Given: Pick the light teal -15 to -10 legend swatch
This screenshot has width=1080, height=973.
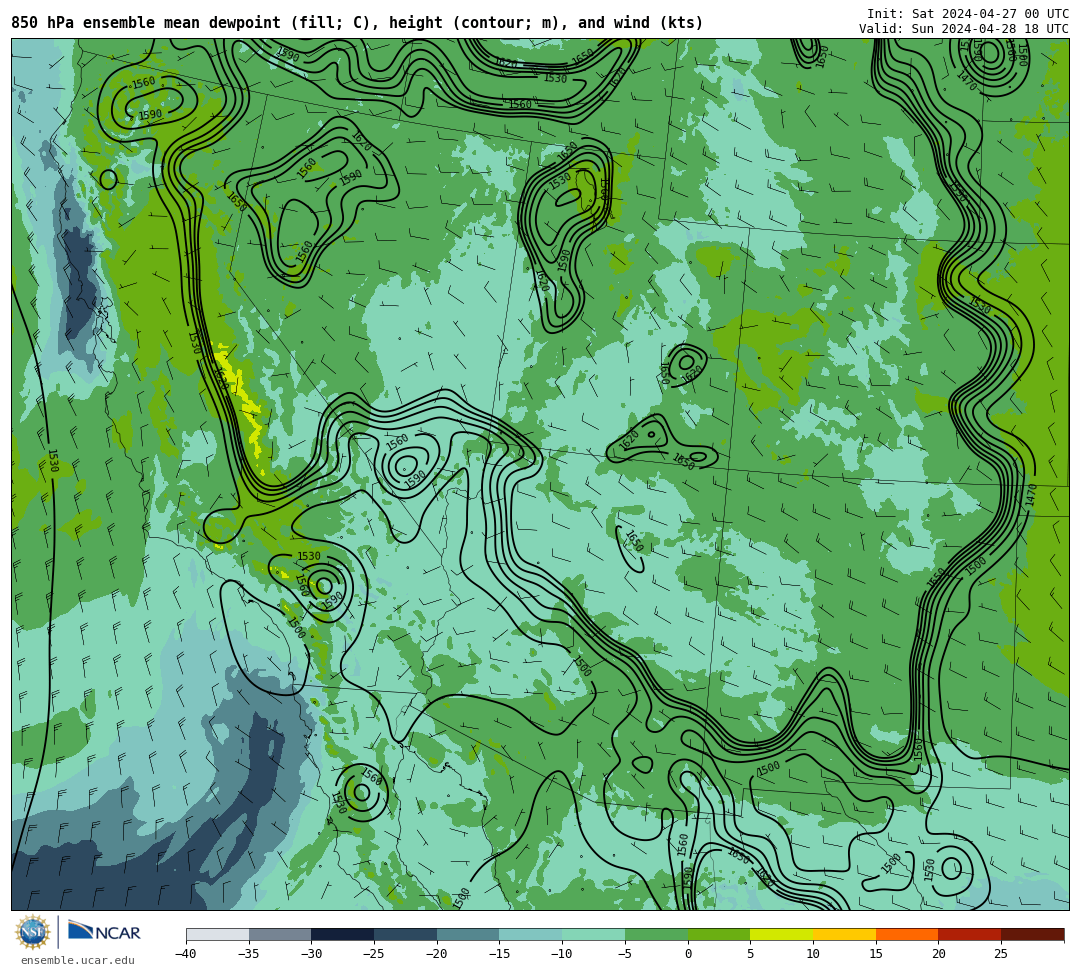Looking at the screenshot, I should pyautogui.click(x=530, y=934).
